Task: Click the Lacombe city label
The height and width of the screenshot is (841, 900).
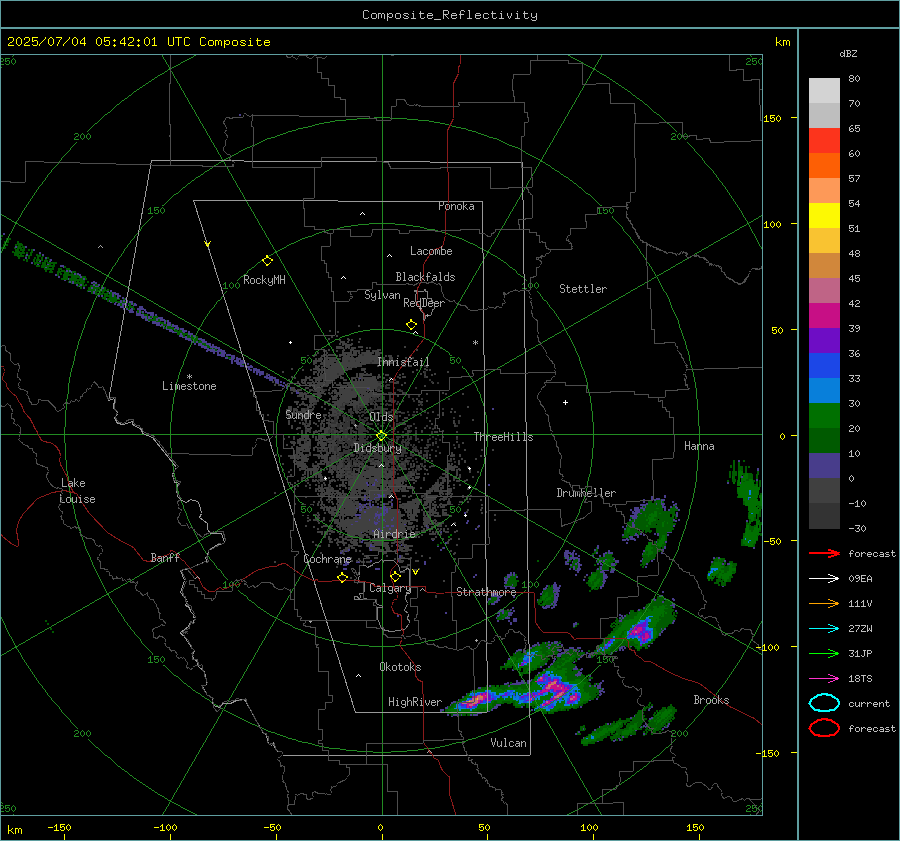Action: point(431,251)
